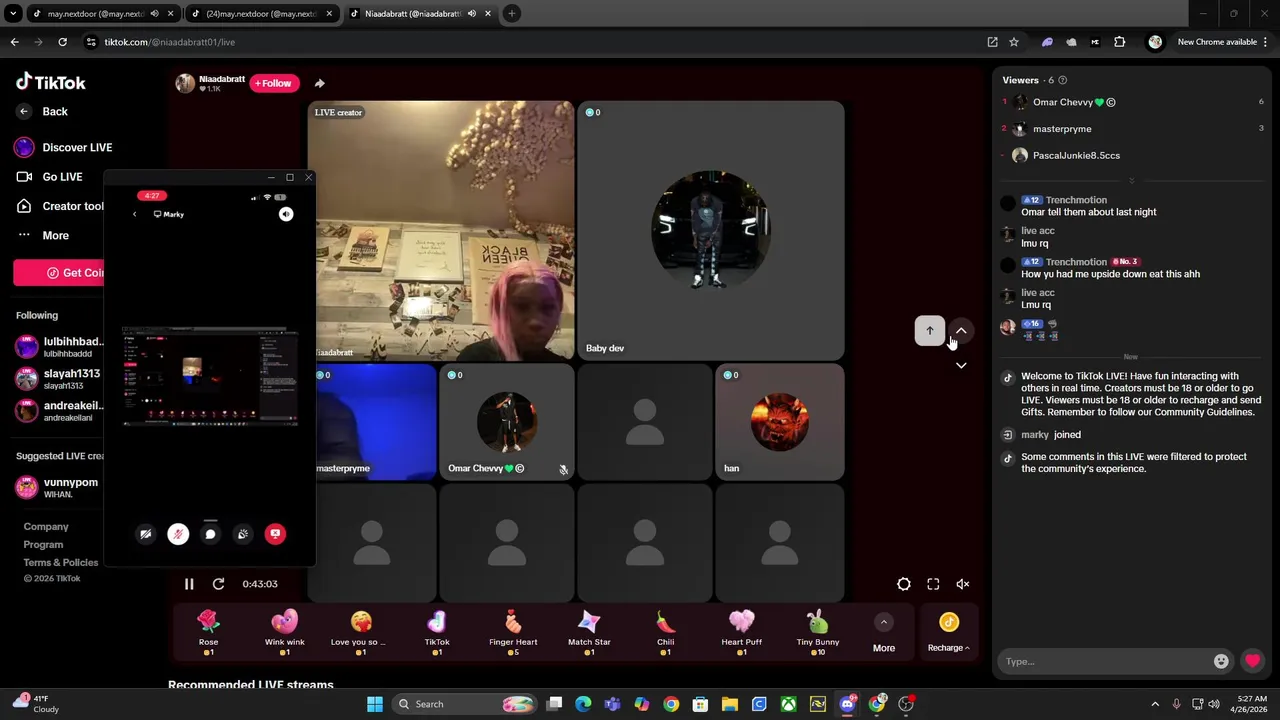Mute the Niaadabratt tab audio icon
The width and height of the screenshot is (1280, 720).
[x=471, y=14]
